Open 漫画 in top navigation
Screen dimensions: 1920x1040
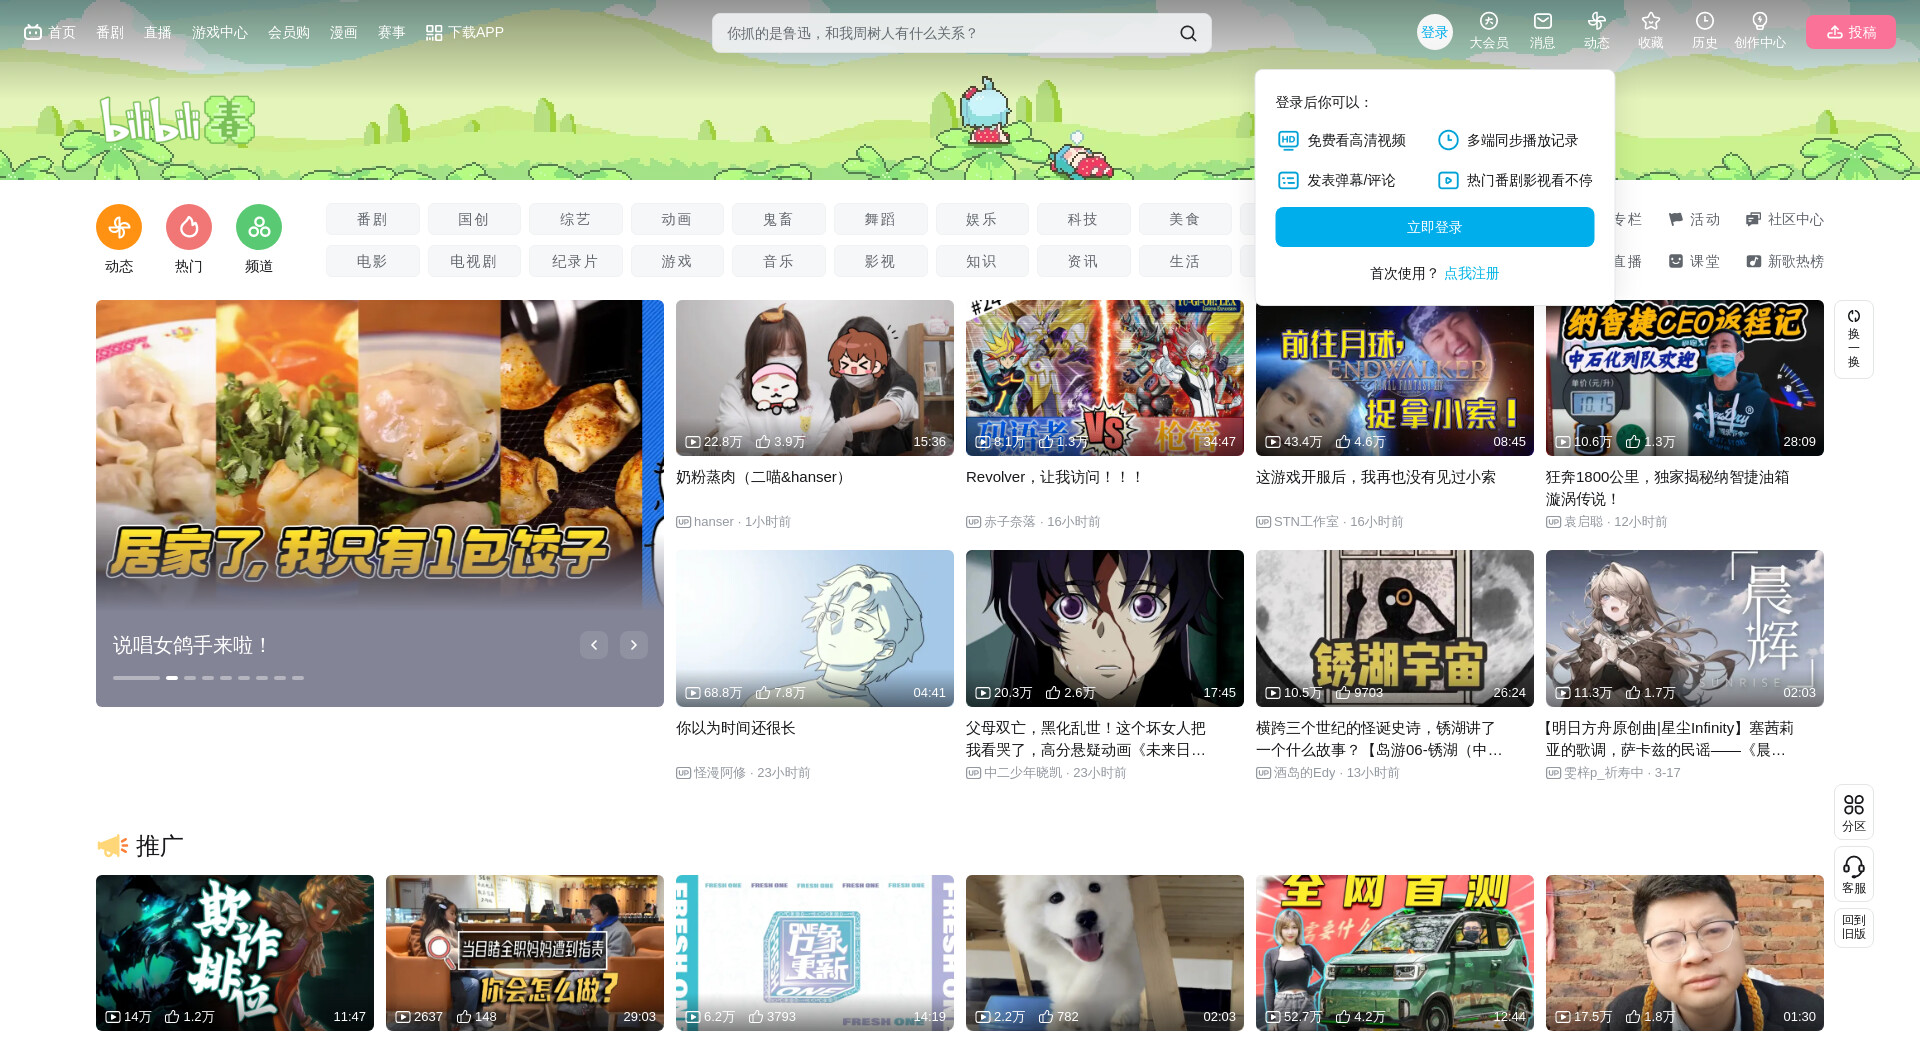pyautogui.click(x=344, y=32)
